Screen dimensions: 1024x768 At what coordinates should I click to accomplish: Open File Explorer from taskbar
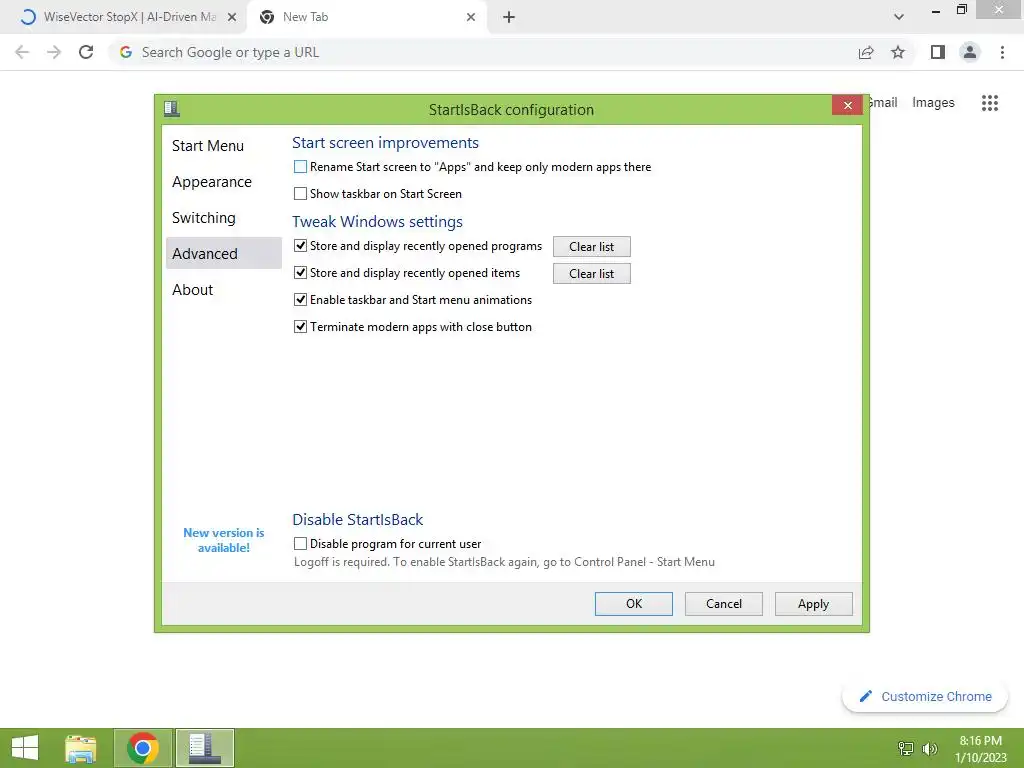point(81,748)
